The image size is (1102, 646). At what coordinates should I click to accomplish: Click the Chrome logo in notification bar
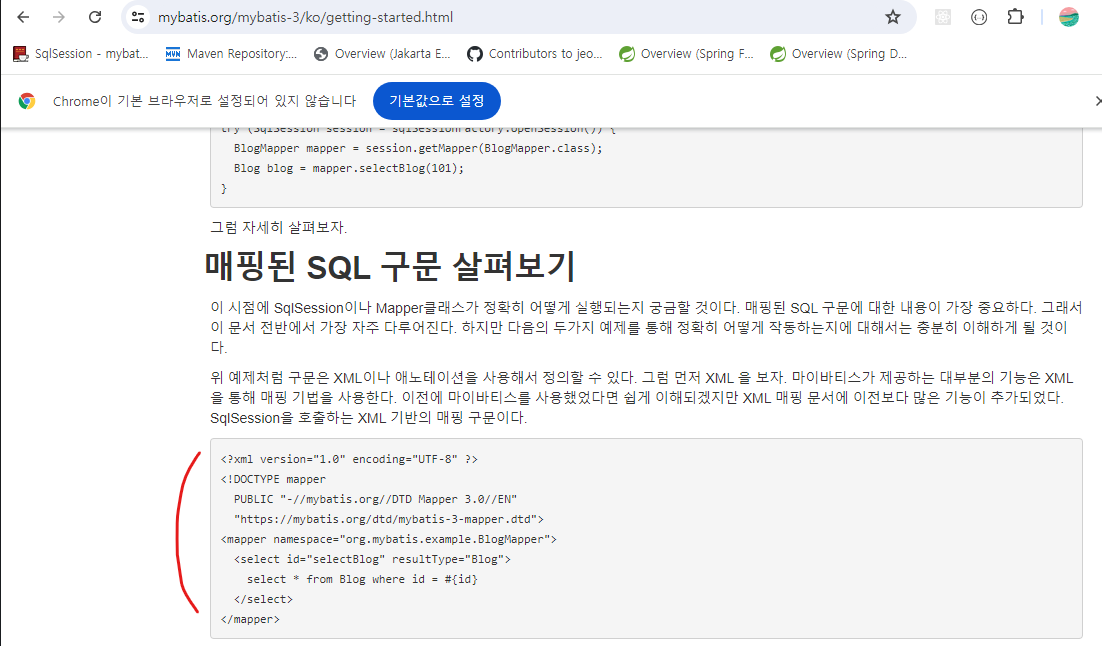tap(27, 101)
